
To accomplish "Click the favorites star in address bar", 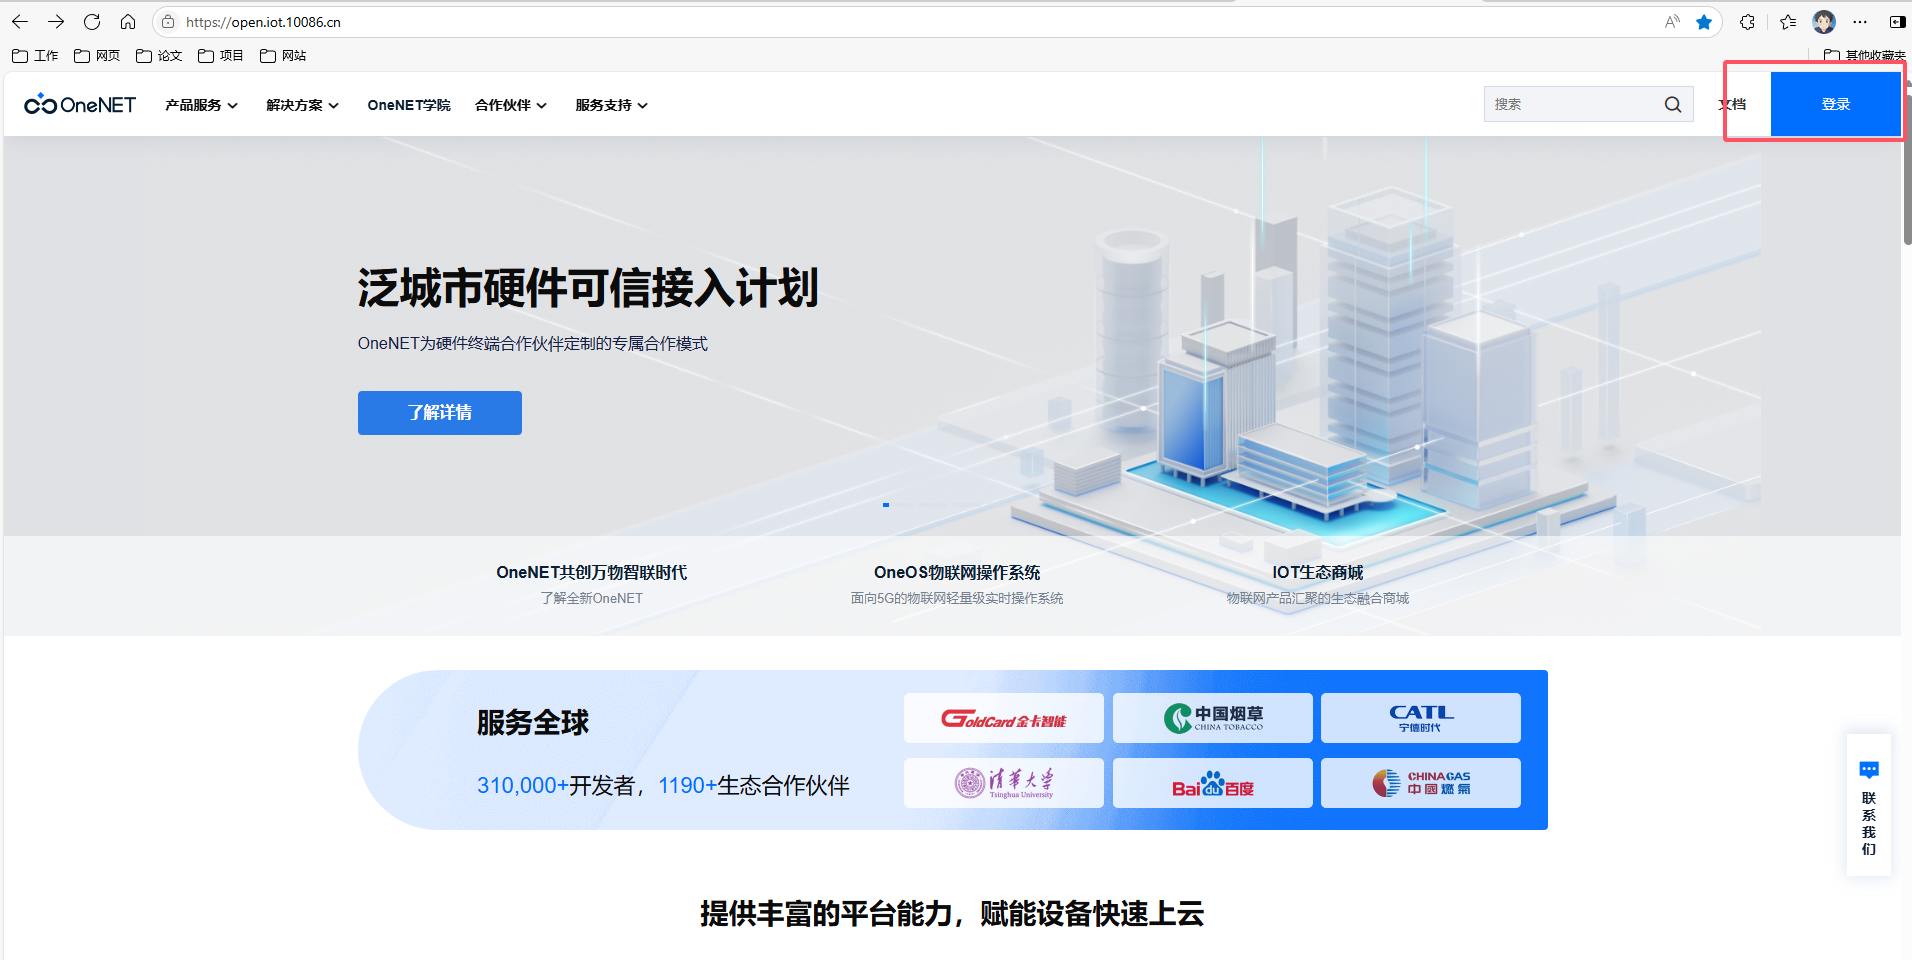I will pyautogui.click(x=1704, y=22).
